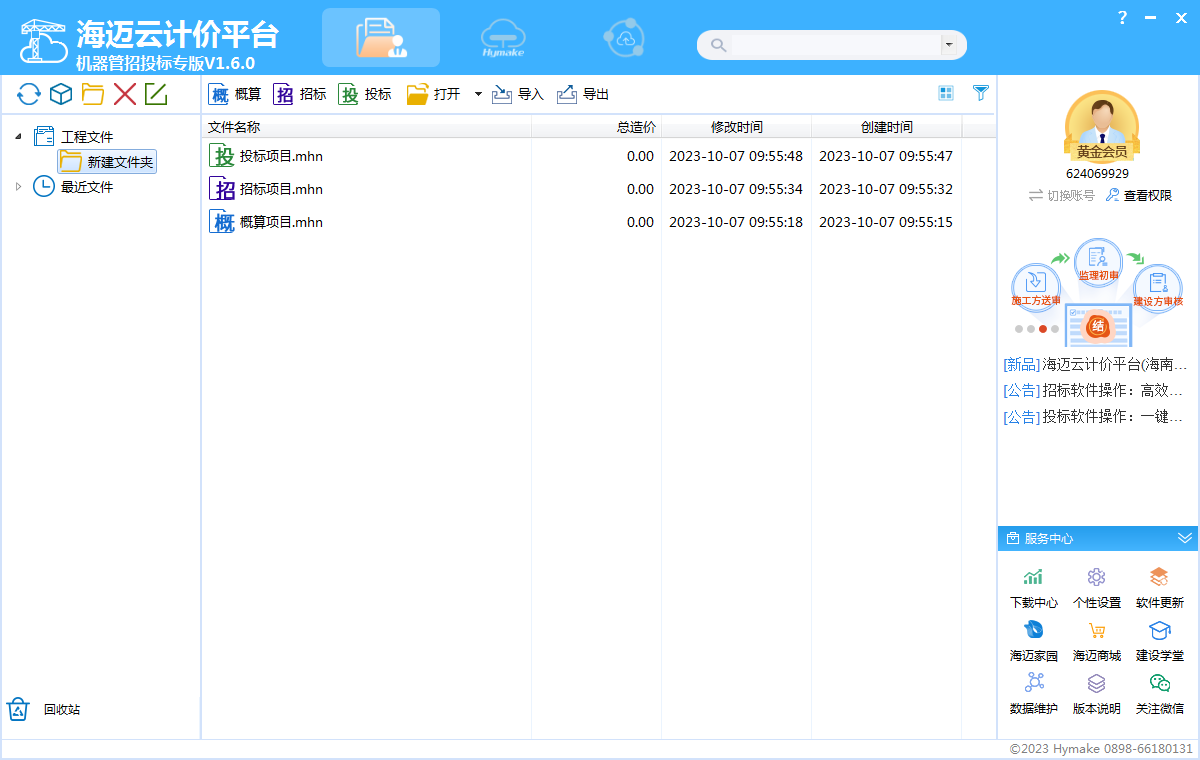
Task: Click the rename pencil icon in left toolbar
Action: 156,95
